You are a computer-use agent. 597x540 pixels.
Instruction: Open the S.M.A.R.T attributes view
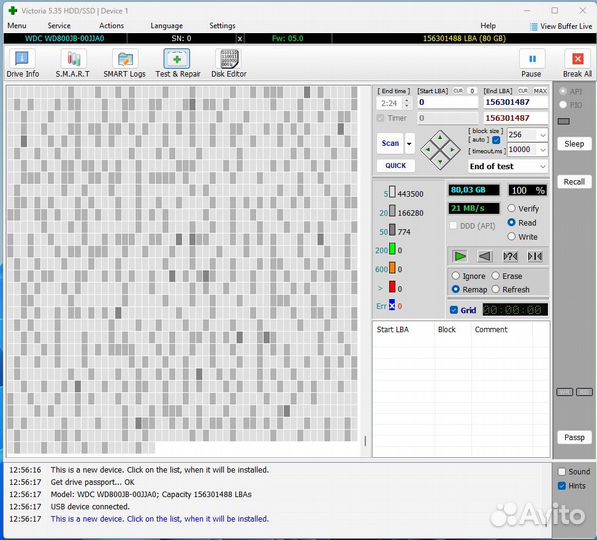pyautogui.click(x=73, y=64)
